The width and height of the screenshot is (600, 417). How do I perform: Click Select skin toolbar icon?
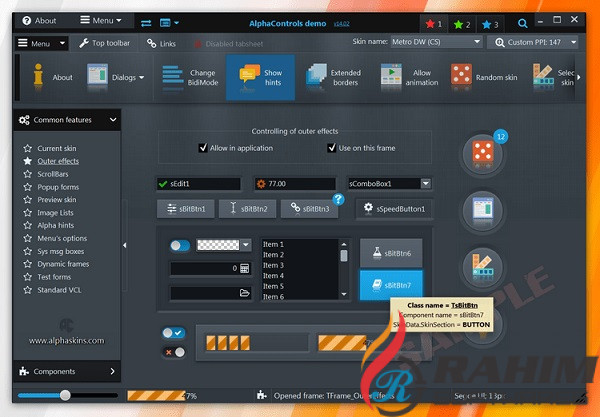pyautogui.click(x=543, y=76)
